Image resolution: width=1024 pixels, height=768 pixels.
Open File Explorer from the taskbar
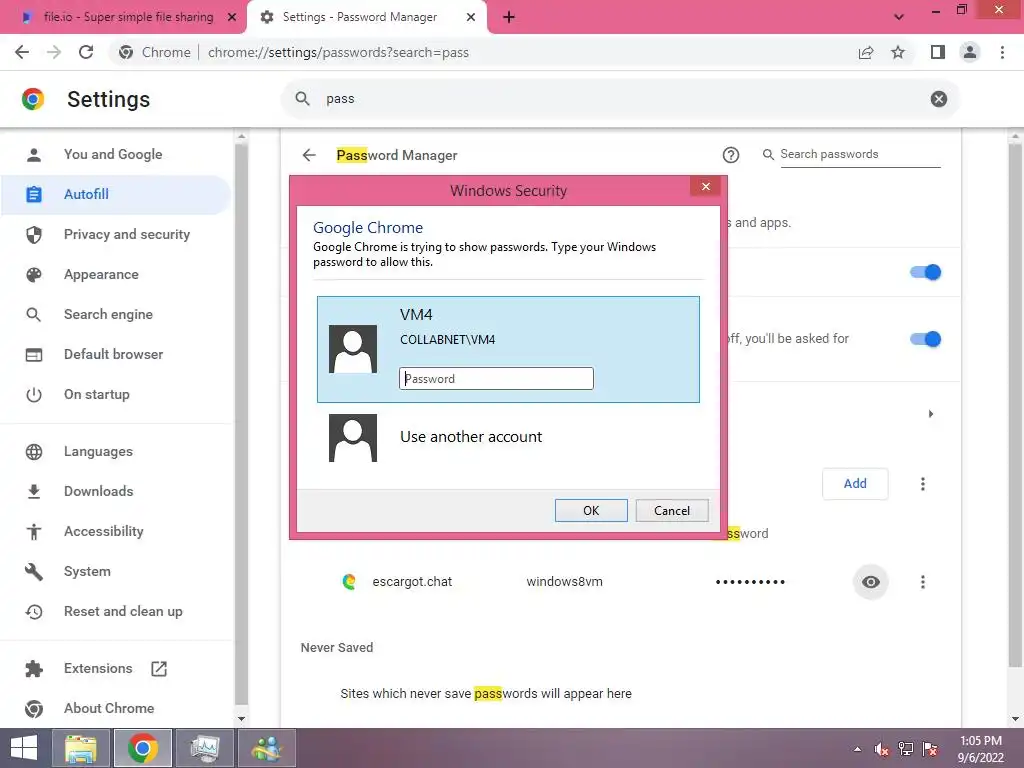pos(81,748)
